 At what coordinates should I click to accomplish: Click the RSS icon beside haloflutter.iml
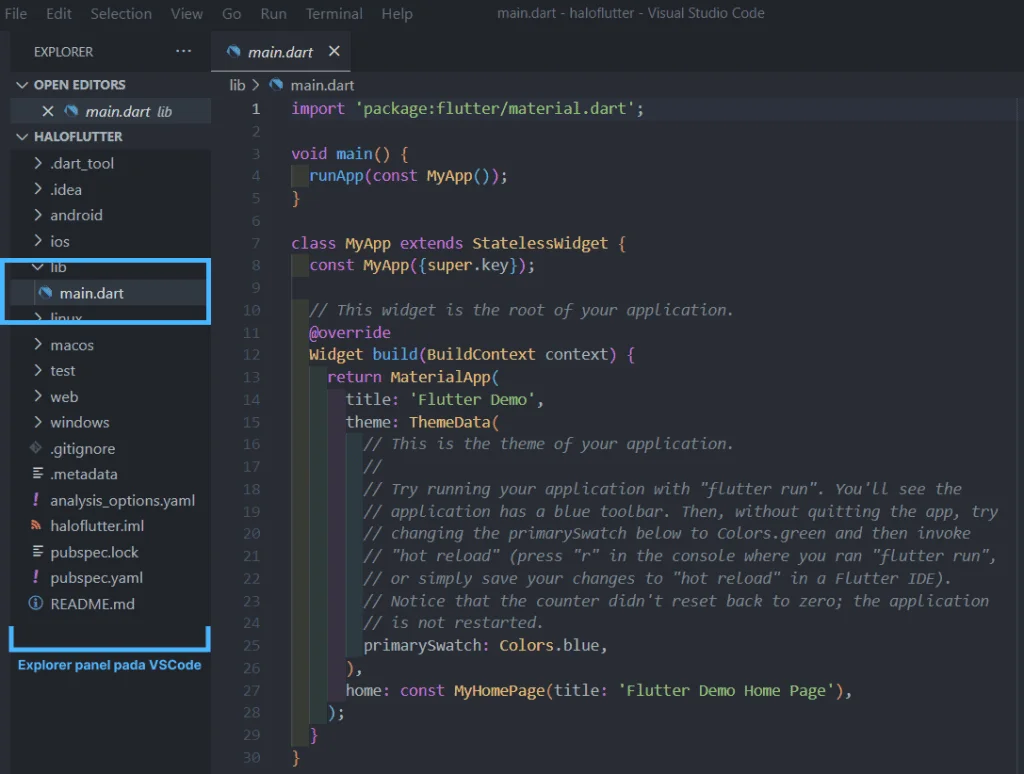tap(36, 525)
